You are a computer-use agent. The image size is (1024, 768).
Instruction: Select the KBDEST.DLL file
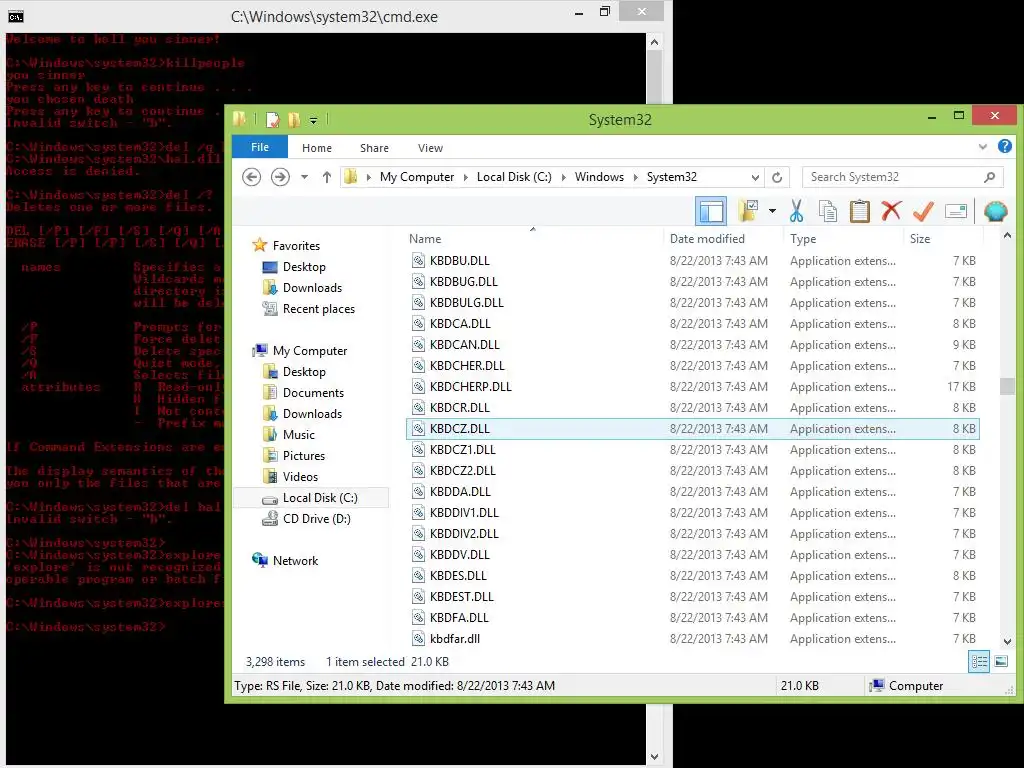462,596
